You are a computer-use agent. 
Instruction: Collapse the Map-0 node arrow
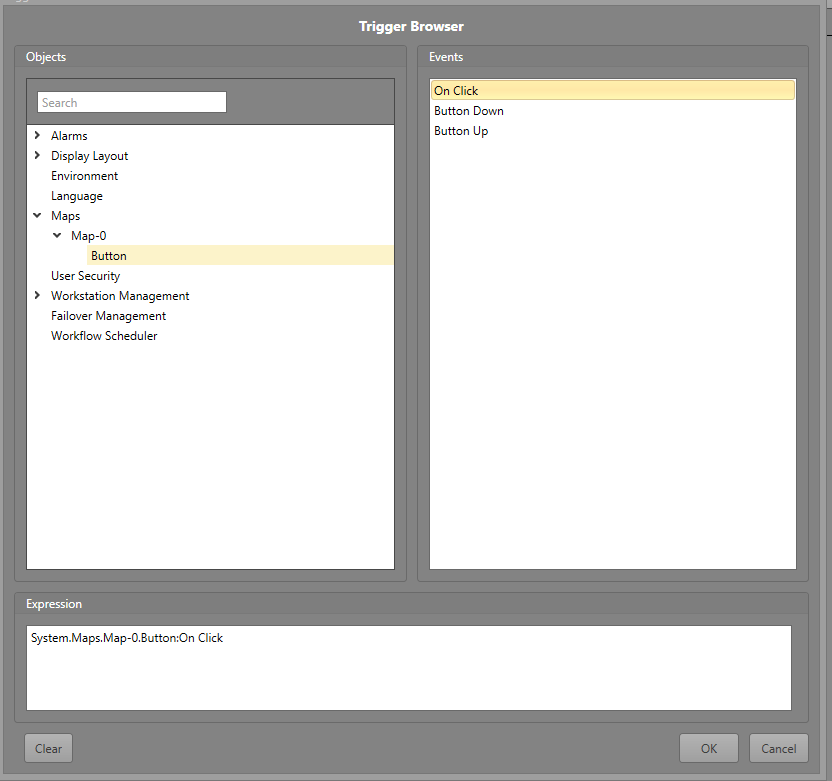pyautogui.click(x=57, y=236)
